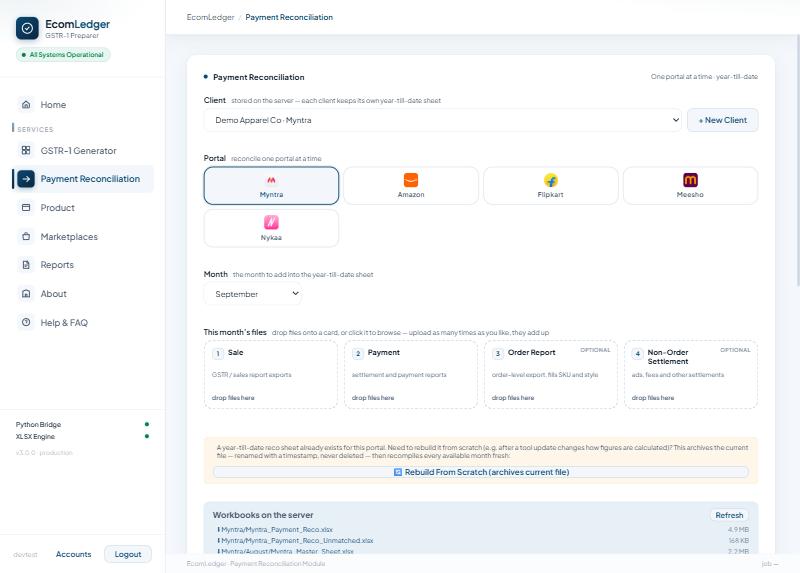Screen dimensions: 800x573
Task: Click the Home house icon
Action: (26, 105)
